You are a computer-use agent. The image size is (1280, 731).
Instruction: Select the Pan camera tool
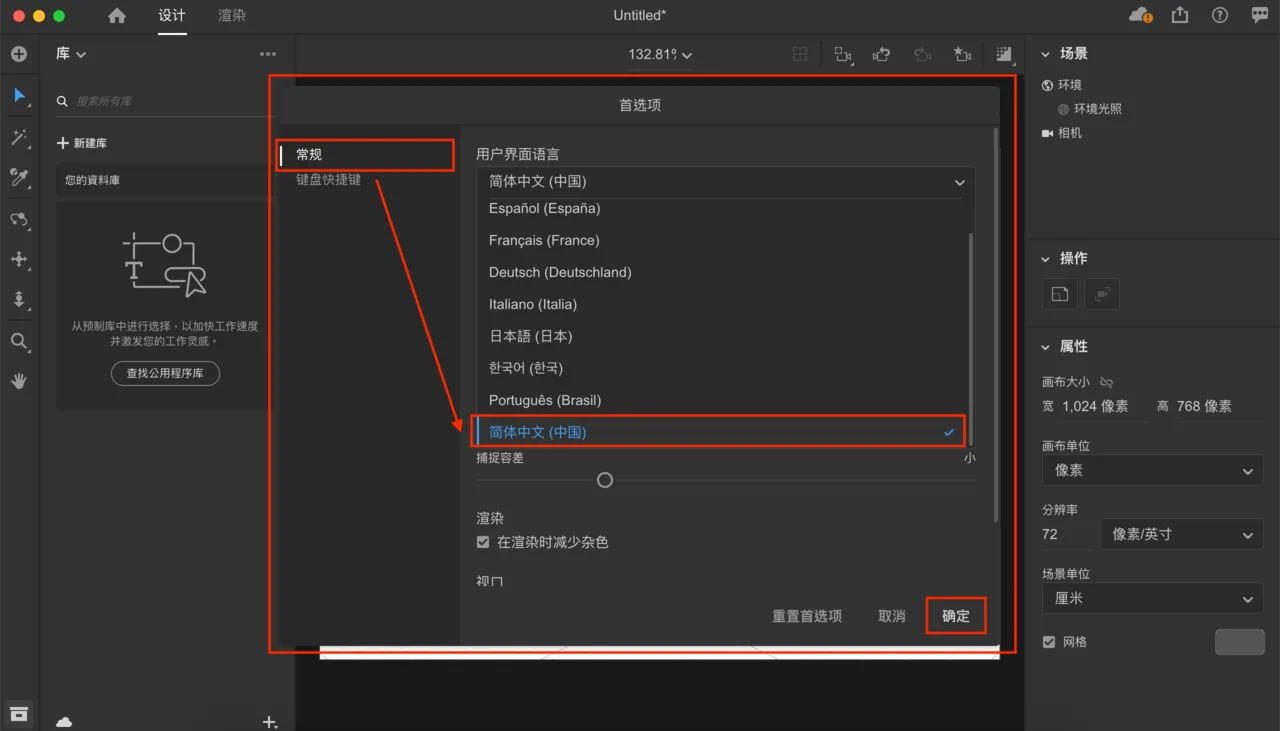click(19, 260)
